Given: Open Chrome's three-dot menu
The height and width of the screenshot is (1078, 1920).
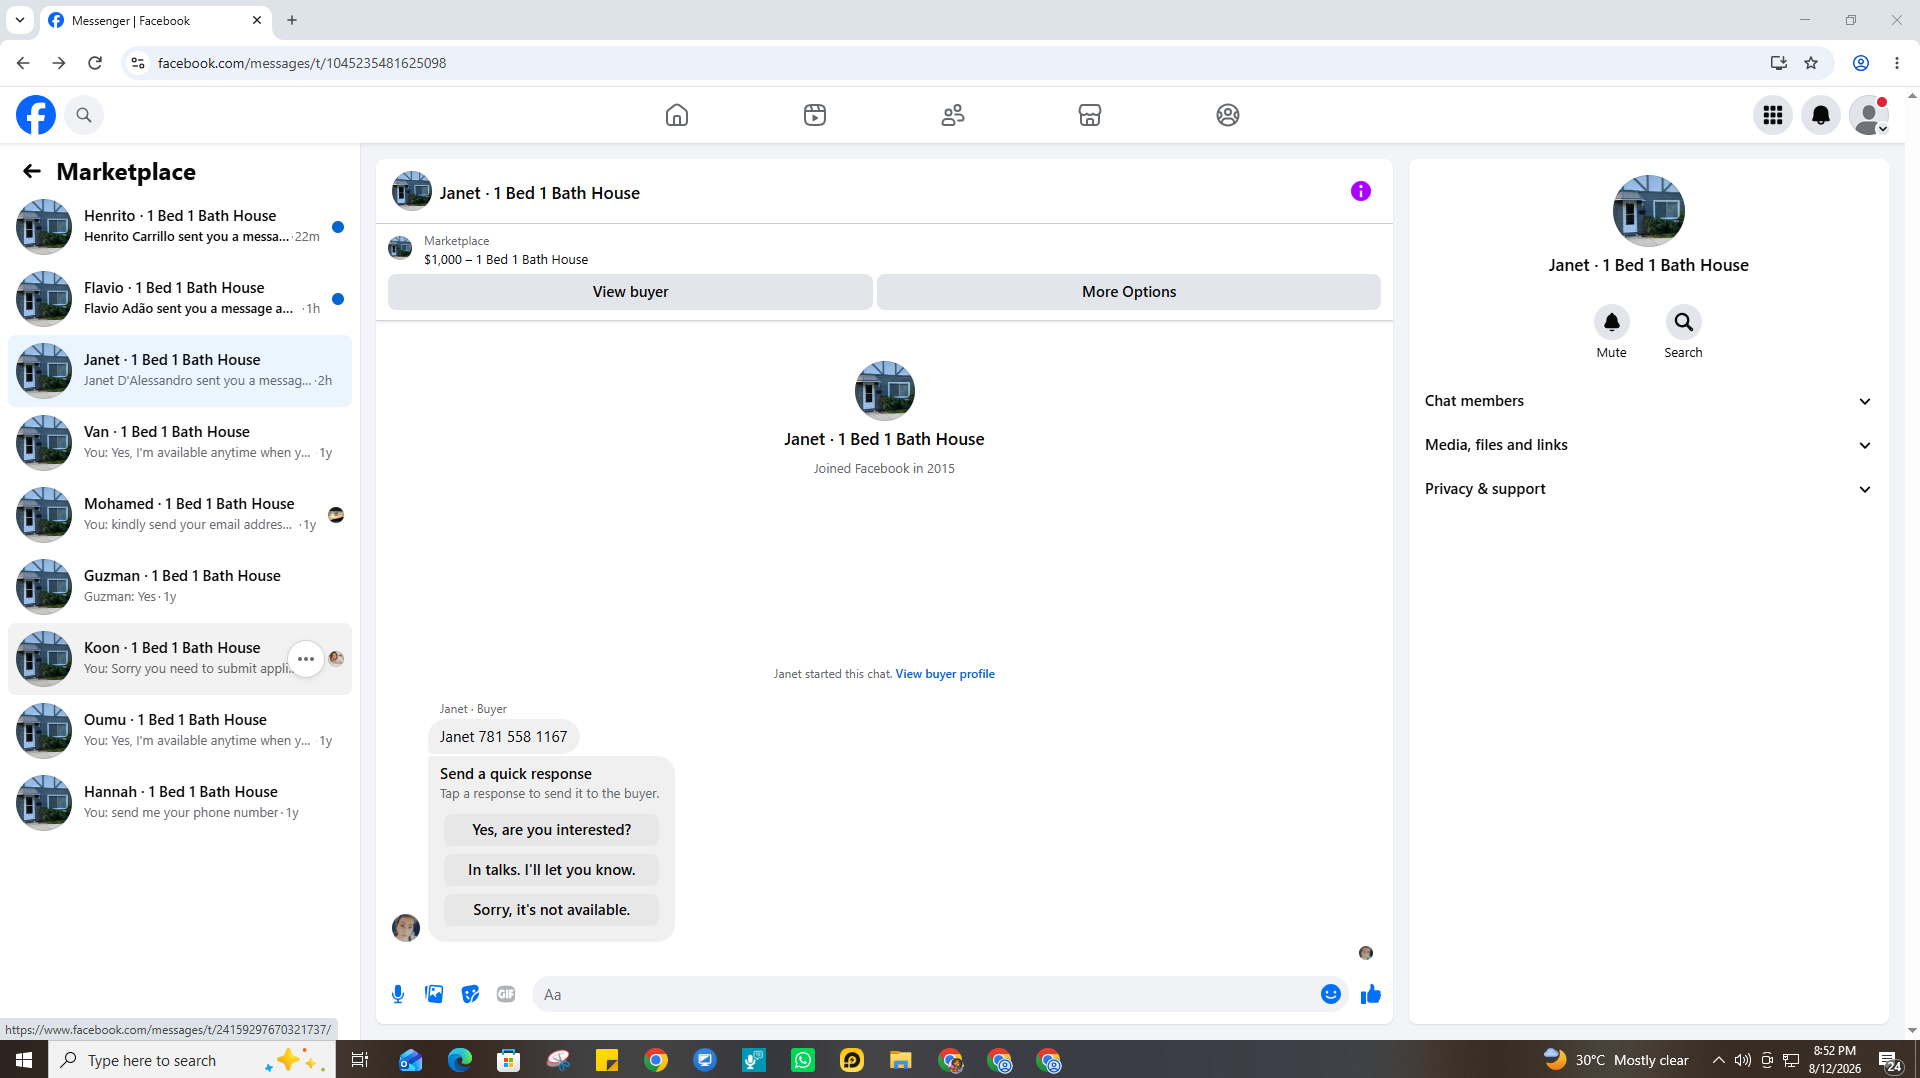Looking at the screenshot, I should (1897, 63).
